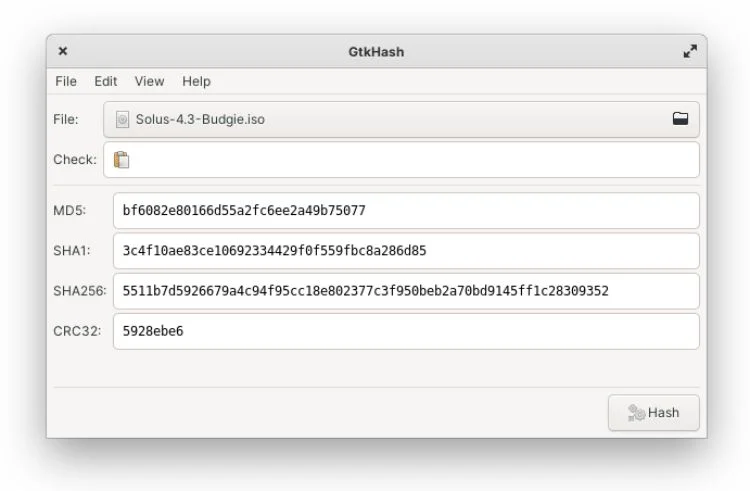Click the MD5 label
The height and width of the screenshot is (491, 750).
pos(69,210)
